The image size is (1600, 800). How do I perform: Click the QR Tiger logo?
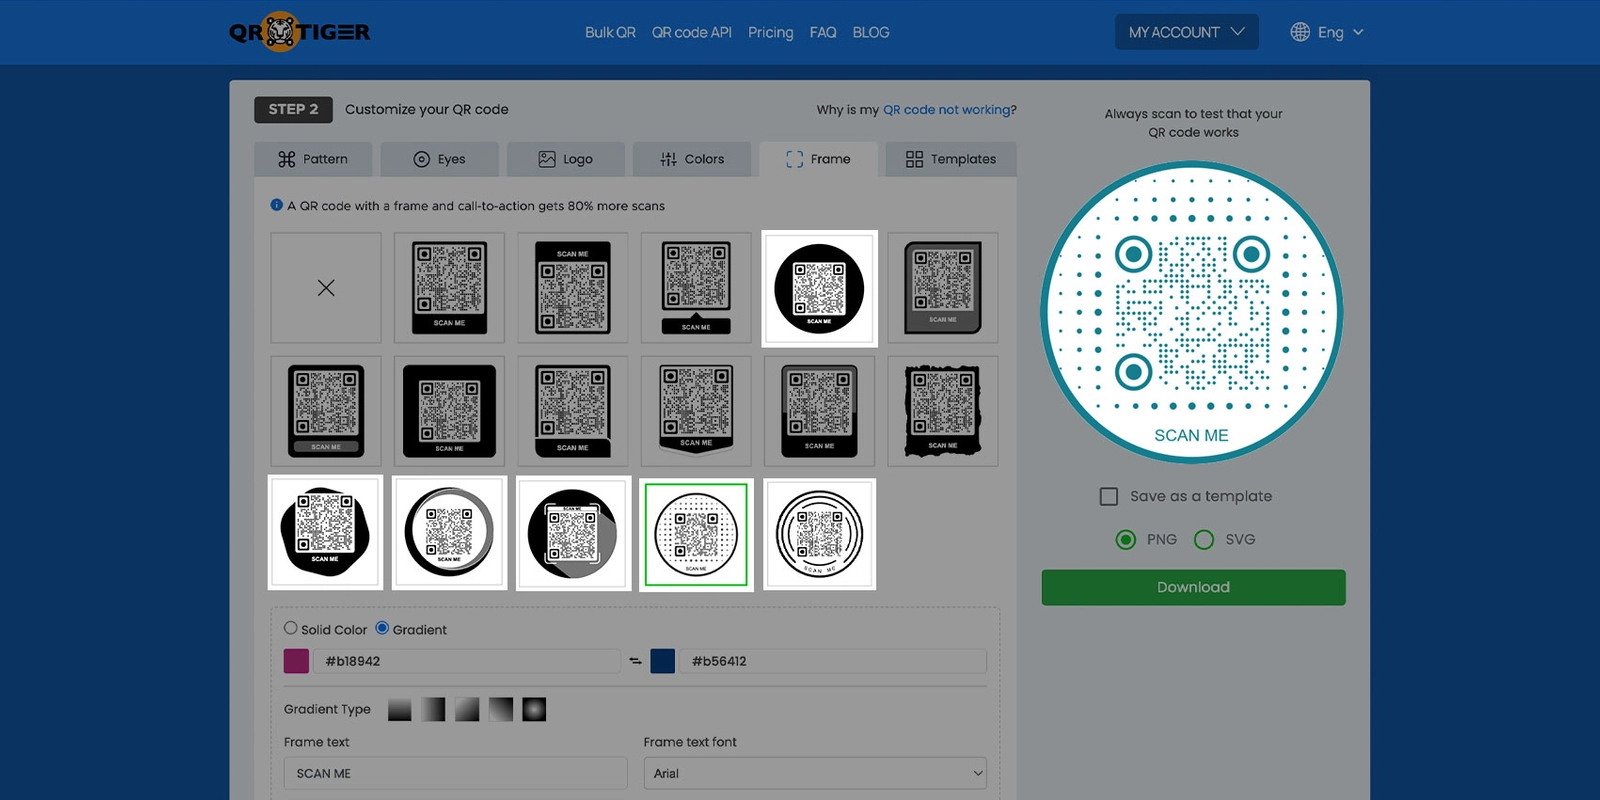299,32
